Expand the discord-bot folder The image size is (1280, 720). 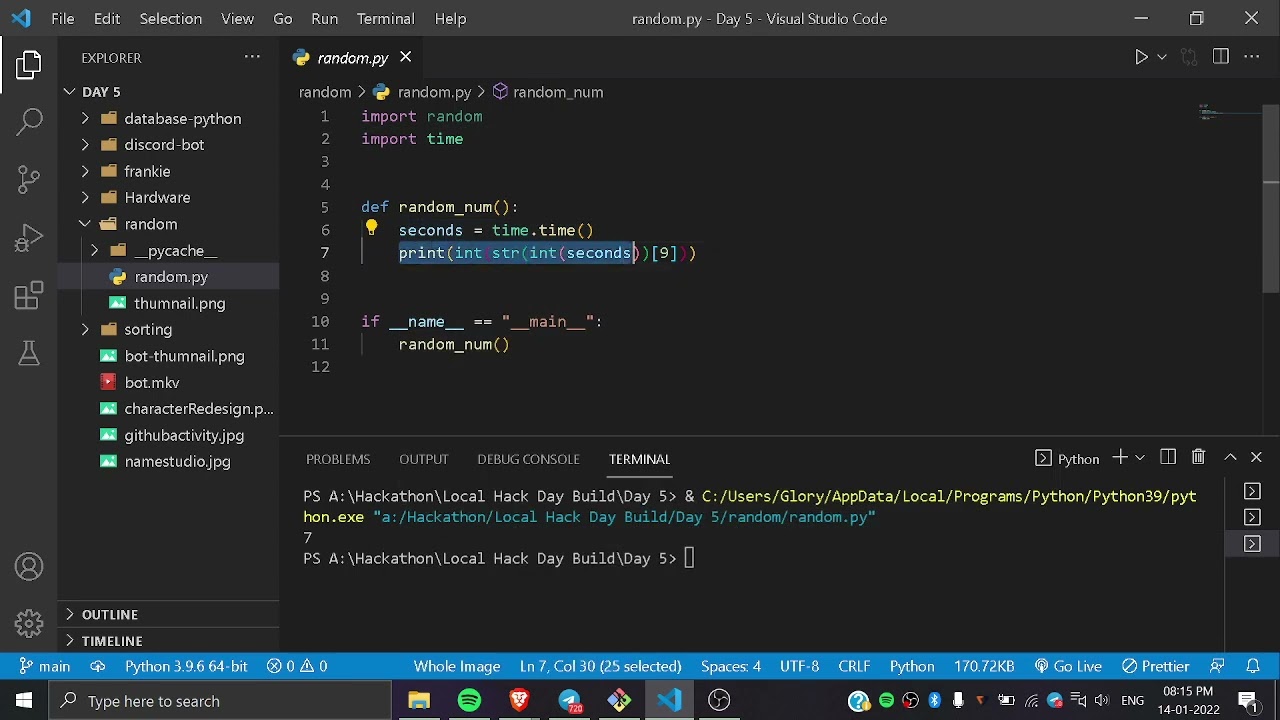(168, 145)
